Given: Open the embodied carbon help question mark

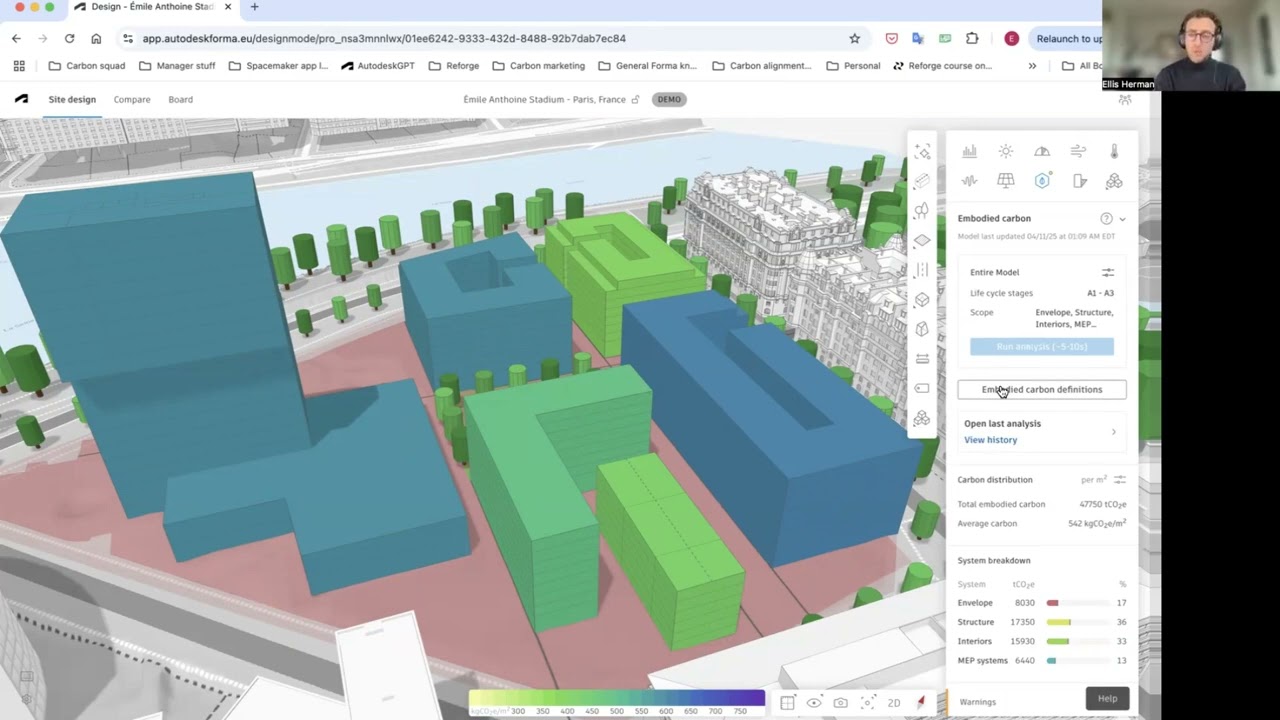Looking at the screenshot, I should (1106, 218).
